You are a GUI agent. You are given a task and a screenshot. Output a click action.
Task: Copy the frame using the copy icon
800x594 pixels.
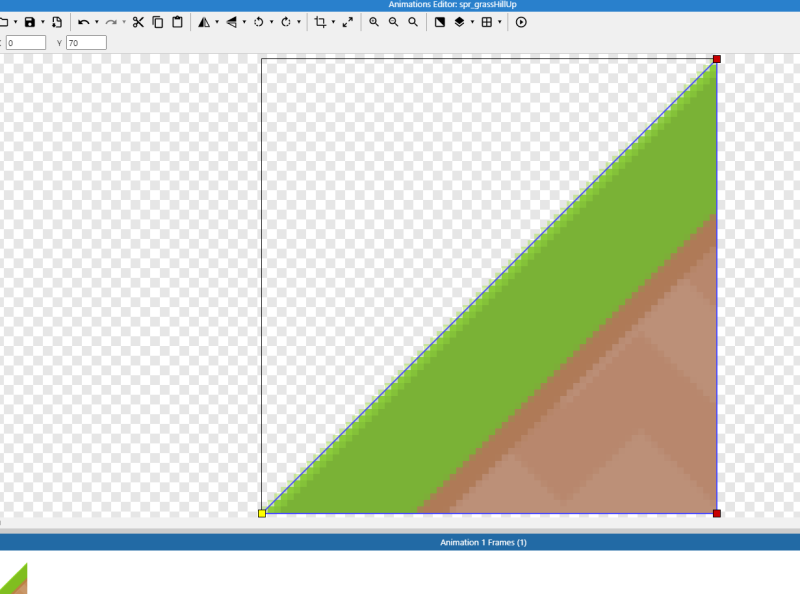click(x=158, y=22)
